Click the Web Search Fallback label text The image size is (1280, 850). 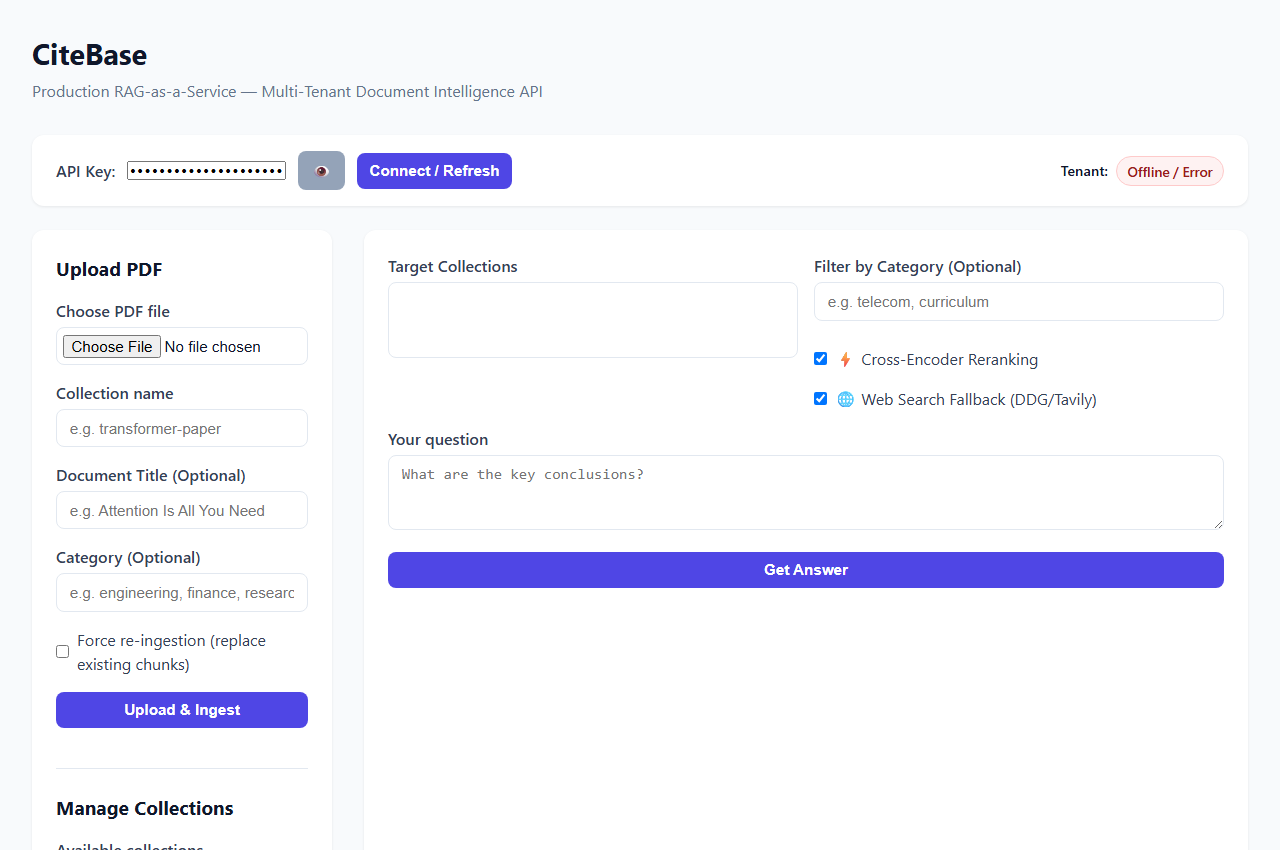click(x=979, y=400)
